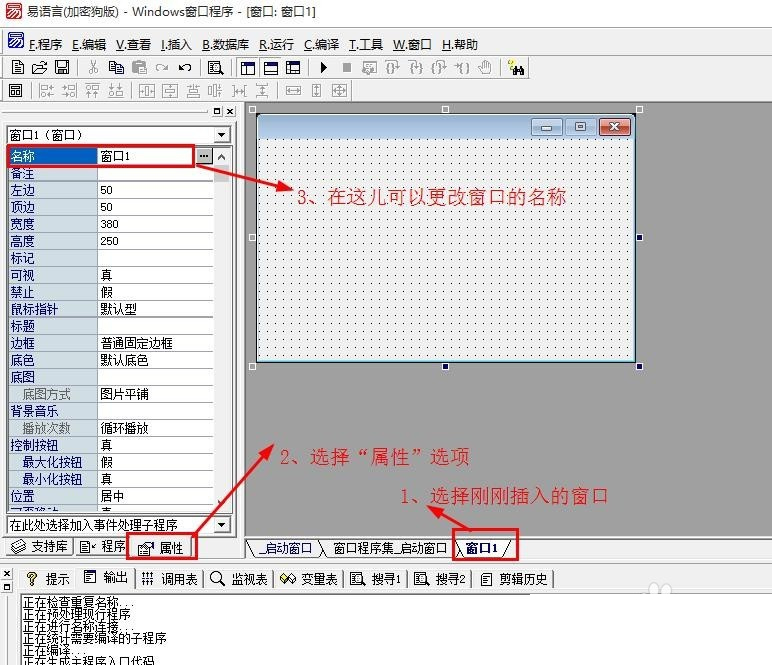Click the align right edges icon

click(x=69, y=91)
